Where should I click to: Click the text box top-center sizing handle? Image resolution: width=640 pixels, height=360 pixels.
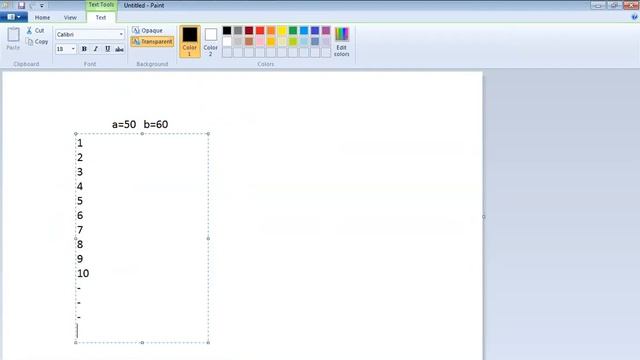pos(142,133)
